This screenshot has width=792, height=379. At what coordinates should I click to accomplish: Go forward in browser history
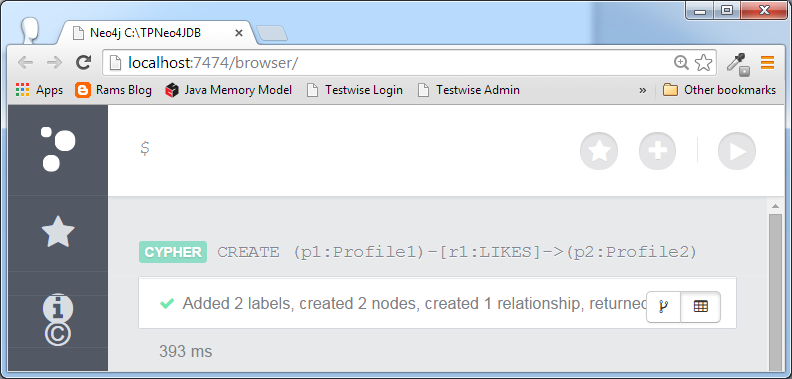pos(54,63)
